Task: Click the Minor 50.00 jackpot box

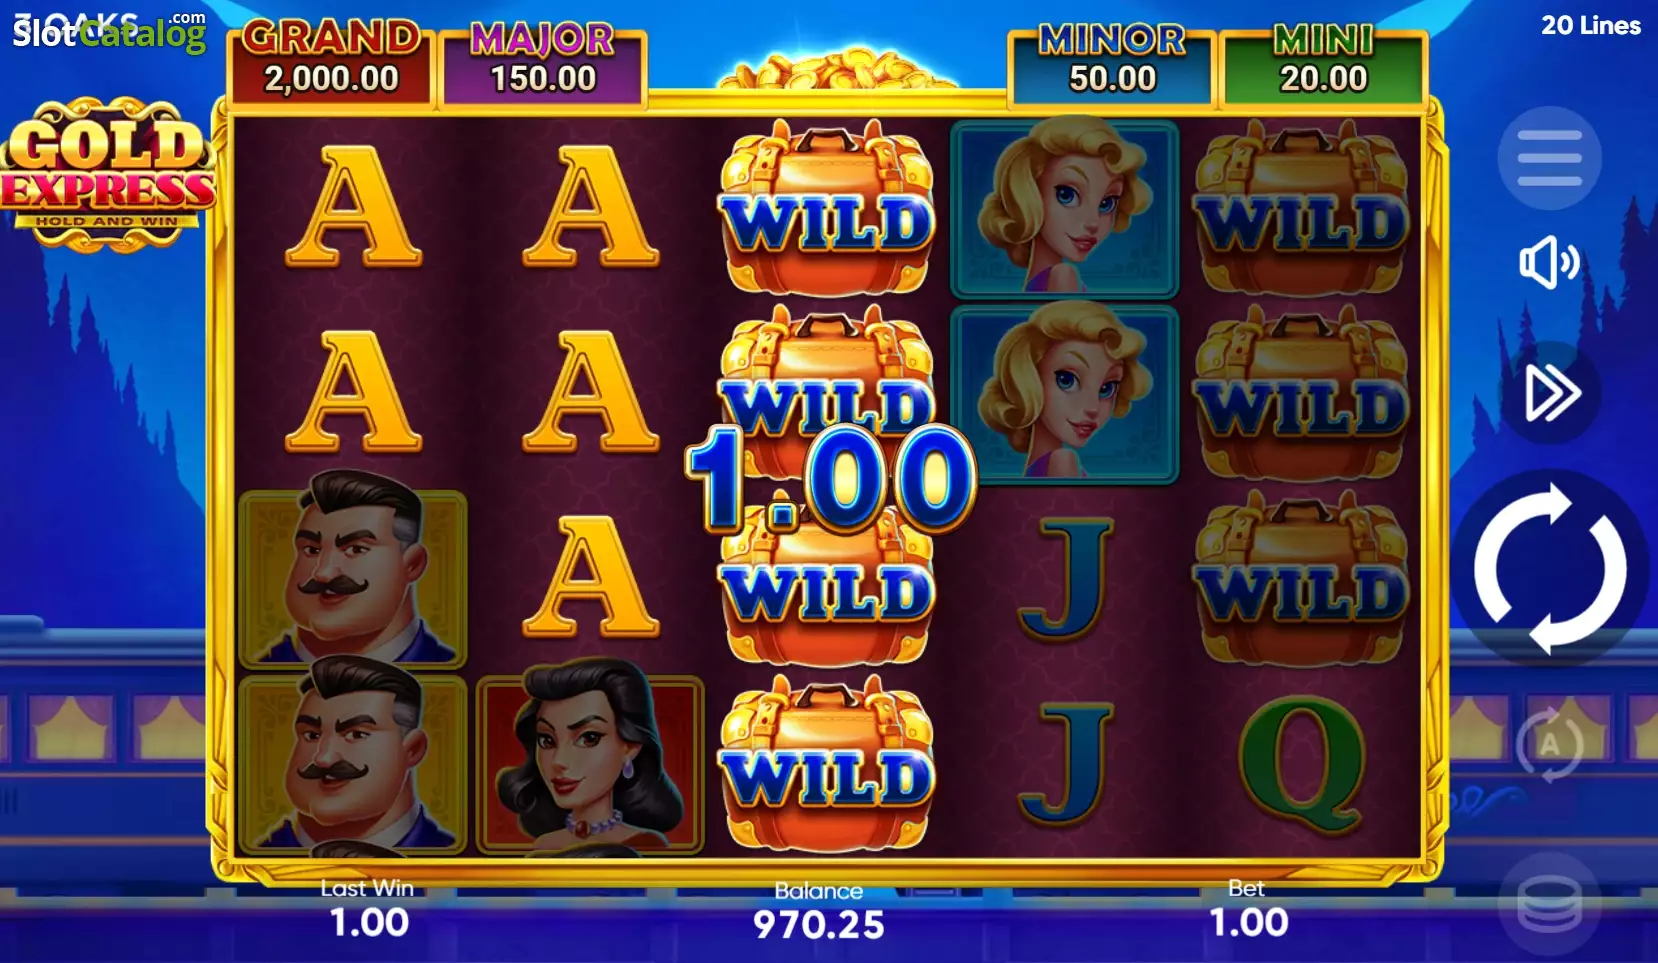Action: pyautogui.click(x=1112, y=64)
